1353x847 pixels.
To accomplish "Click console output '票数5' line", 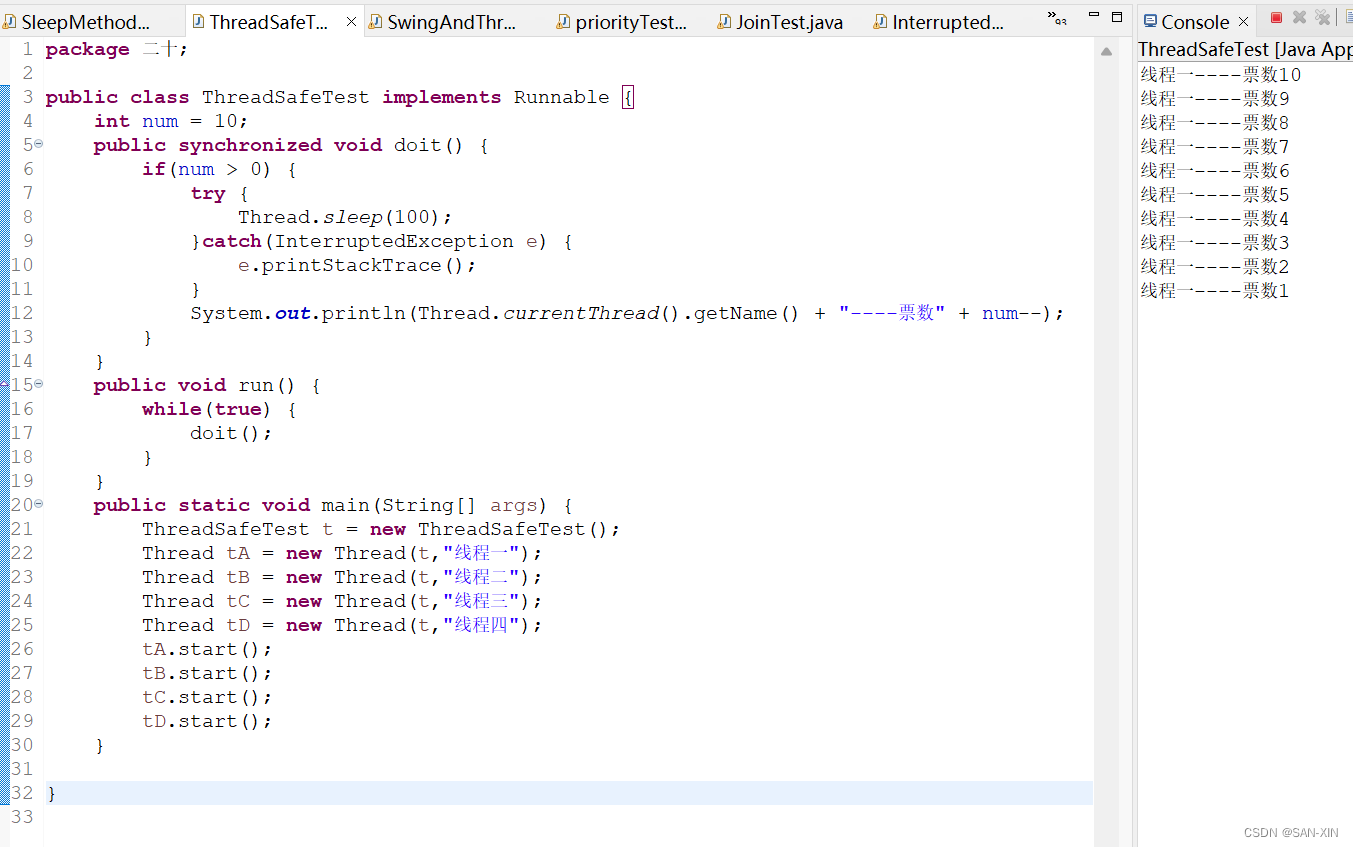I will (1215, 194).
